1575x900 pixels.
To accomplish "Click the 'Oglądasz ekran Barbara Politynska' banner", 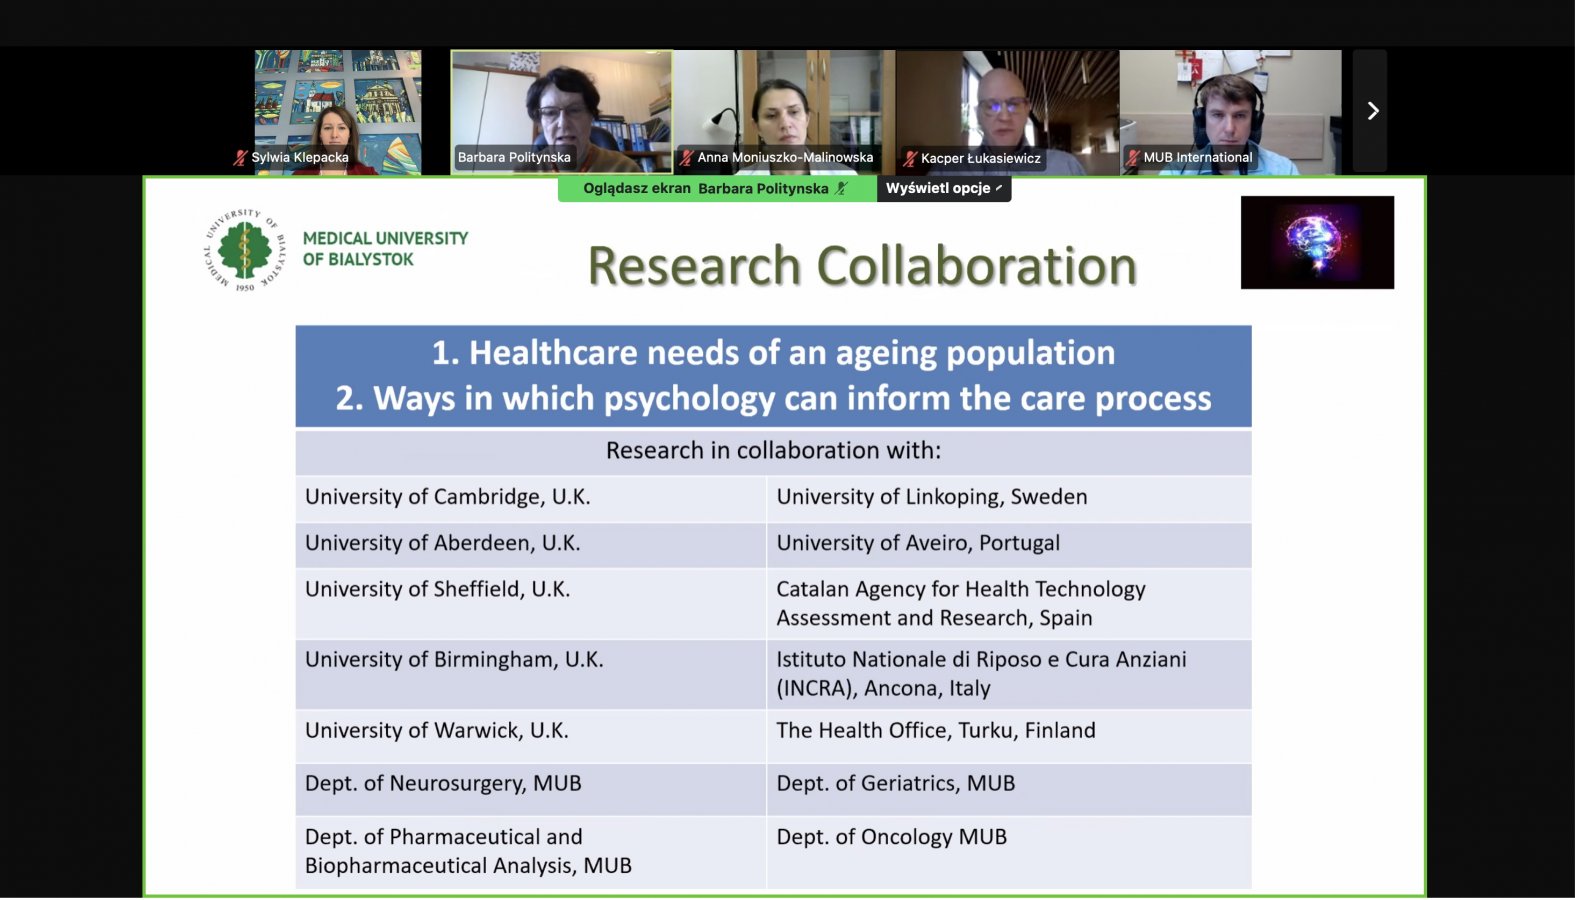I will click(705, 188).
